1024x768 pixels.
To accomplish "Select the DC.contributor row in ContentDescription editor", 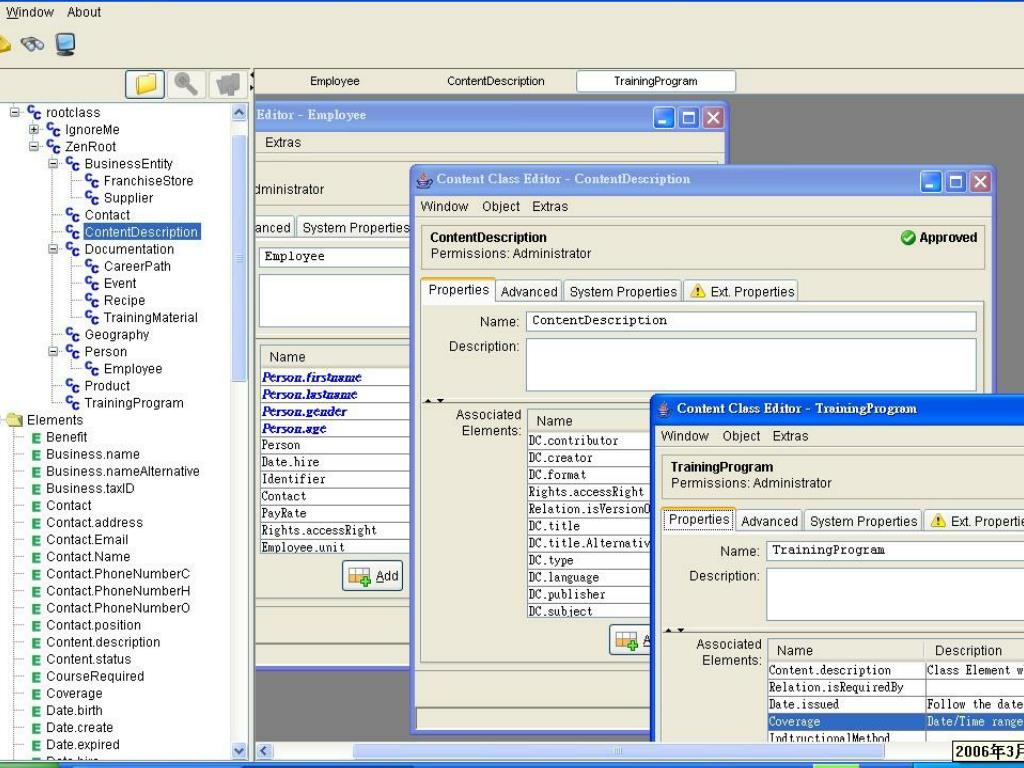I will click(x=589, y=441).
